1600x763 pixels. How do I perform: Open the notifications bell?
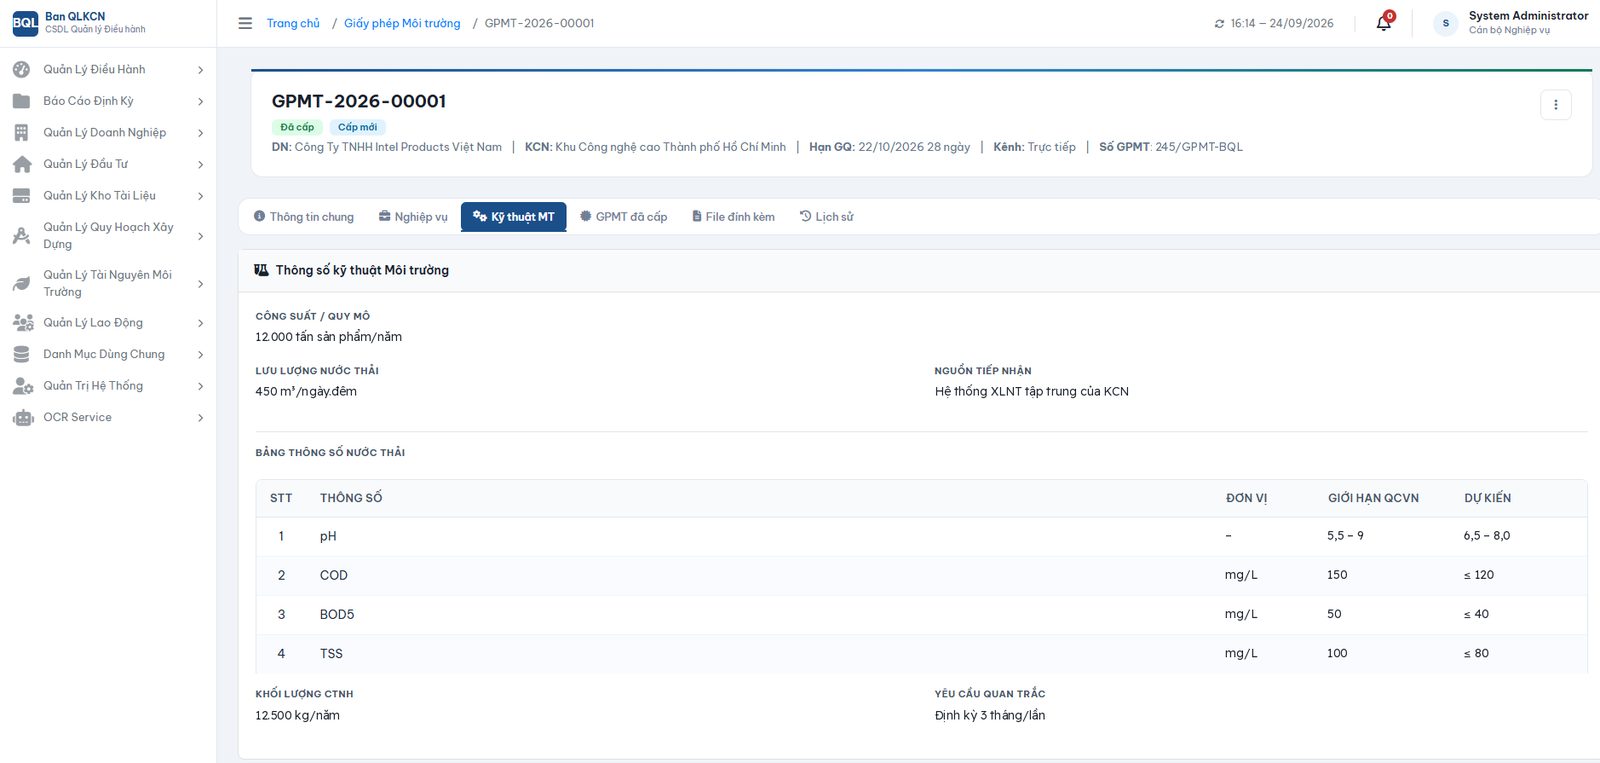tap(1384, 23)
